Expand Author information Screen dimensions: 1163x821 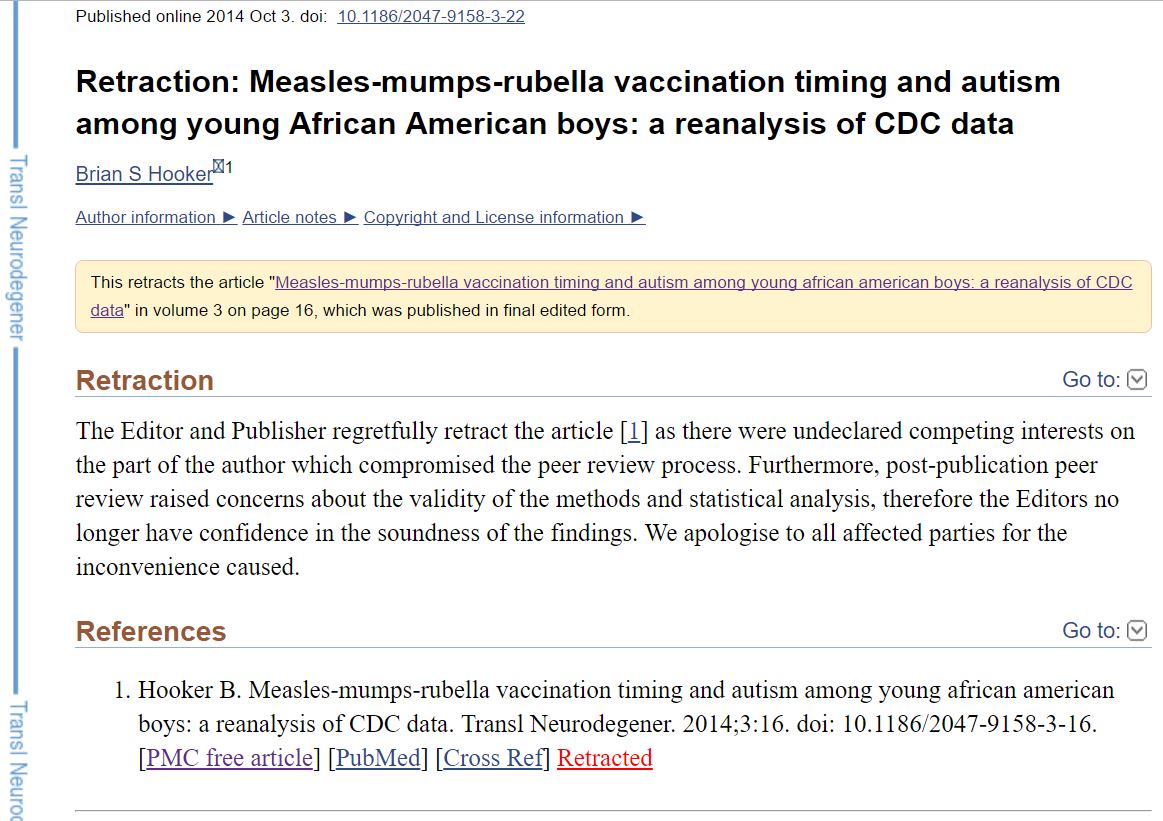point(156,218)
